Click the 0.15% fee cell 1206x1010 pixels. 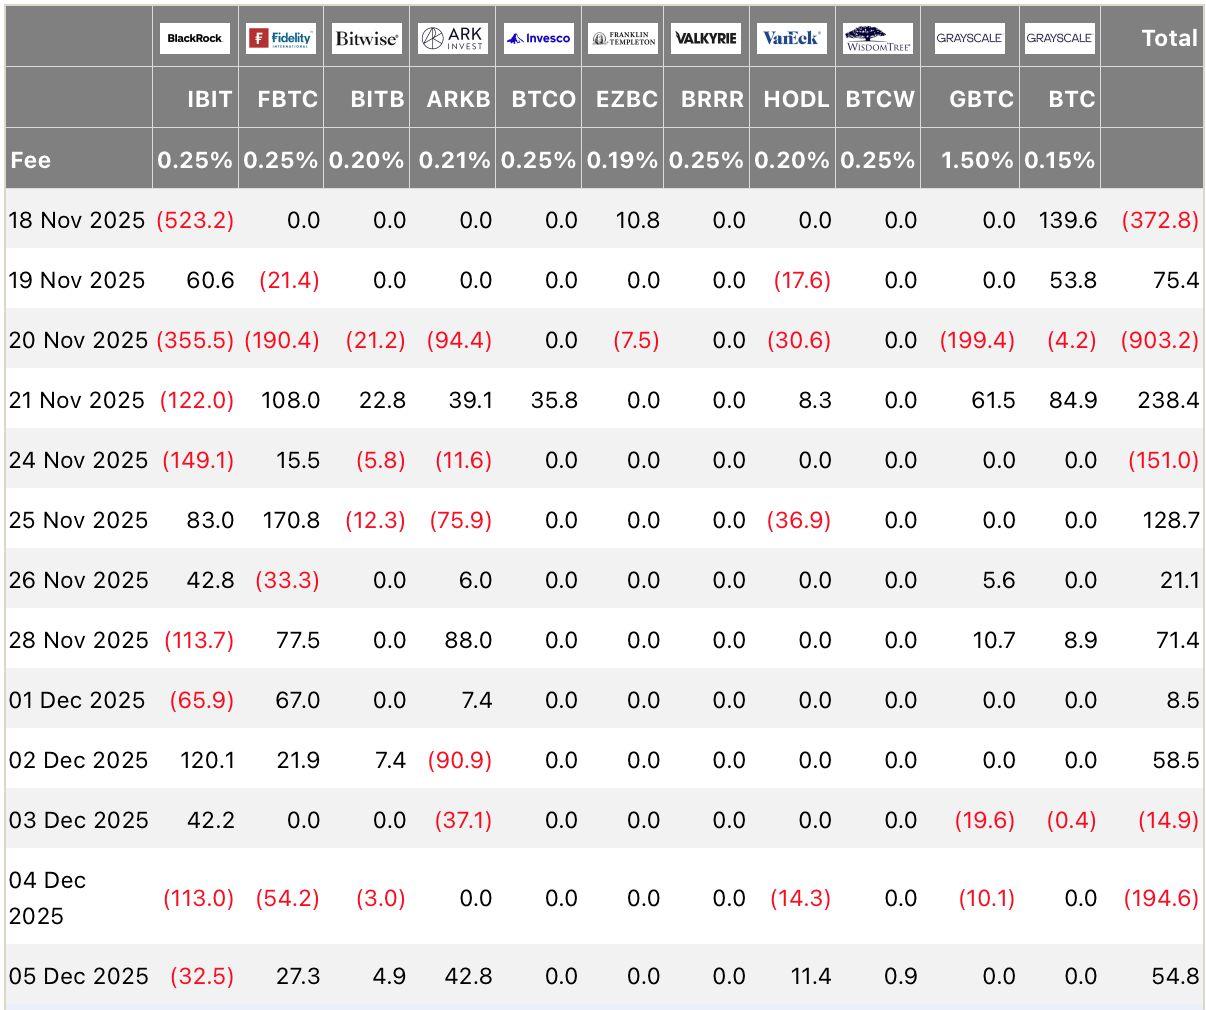point(1059,160)
